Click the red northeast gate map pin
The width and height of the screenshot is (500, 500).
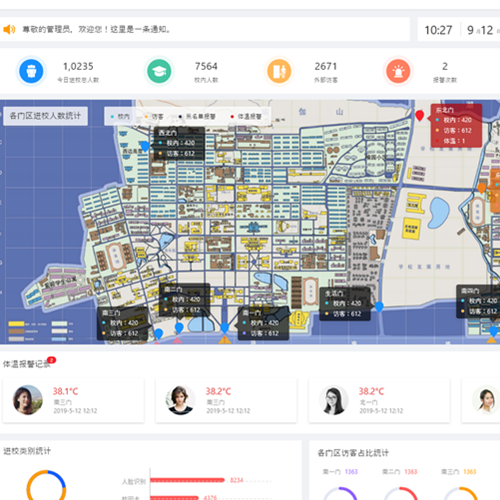coord(420,115)
